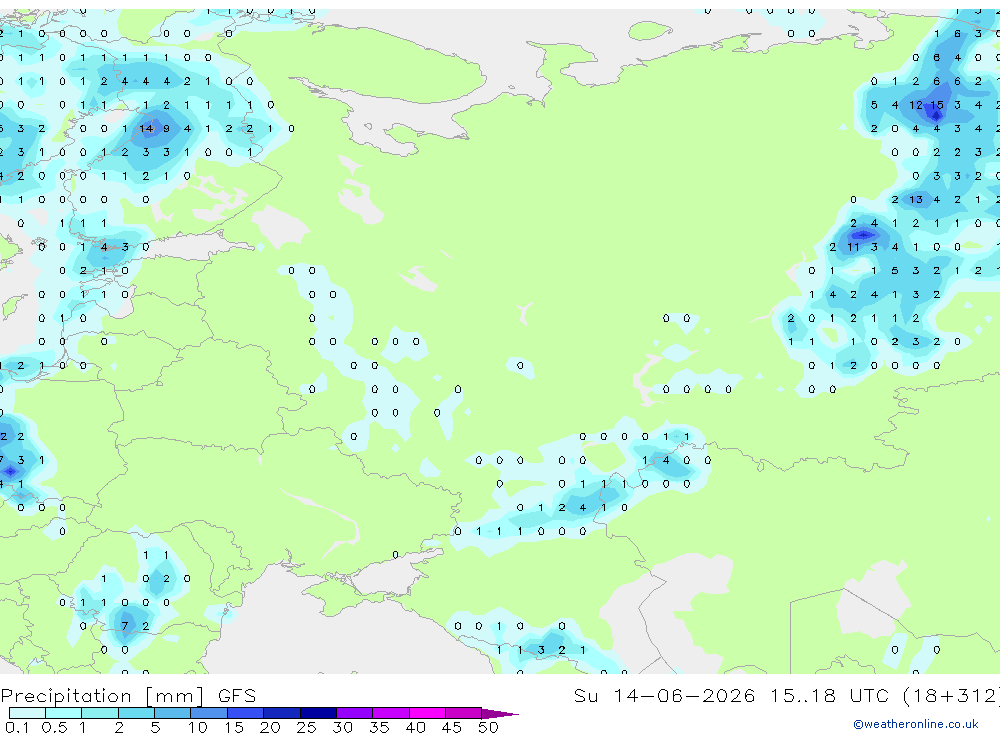Open the weatheronline.co.uk link
1000x733 pixels.
(916, 724)
